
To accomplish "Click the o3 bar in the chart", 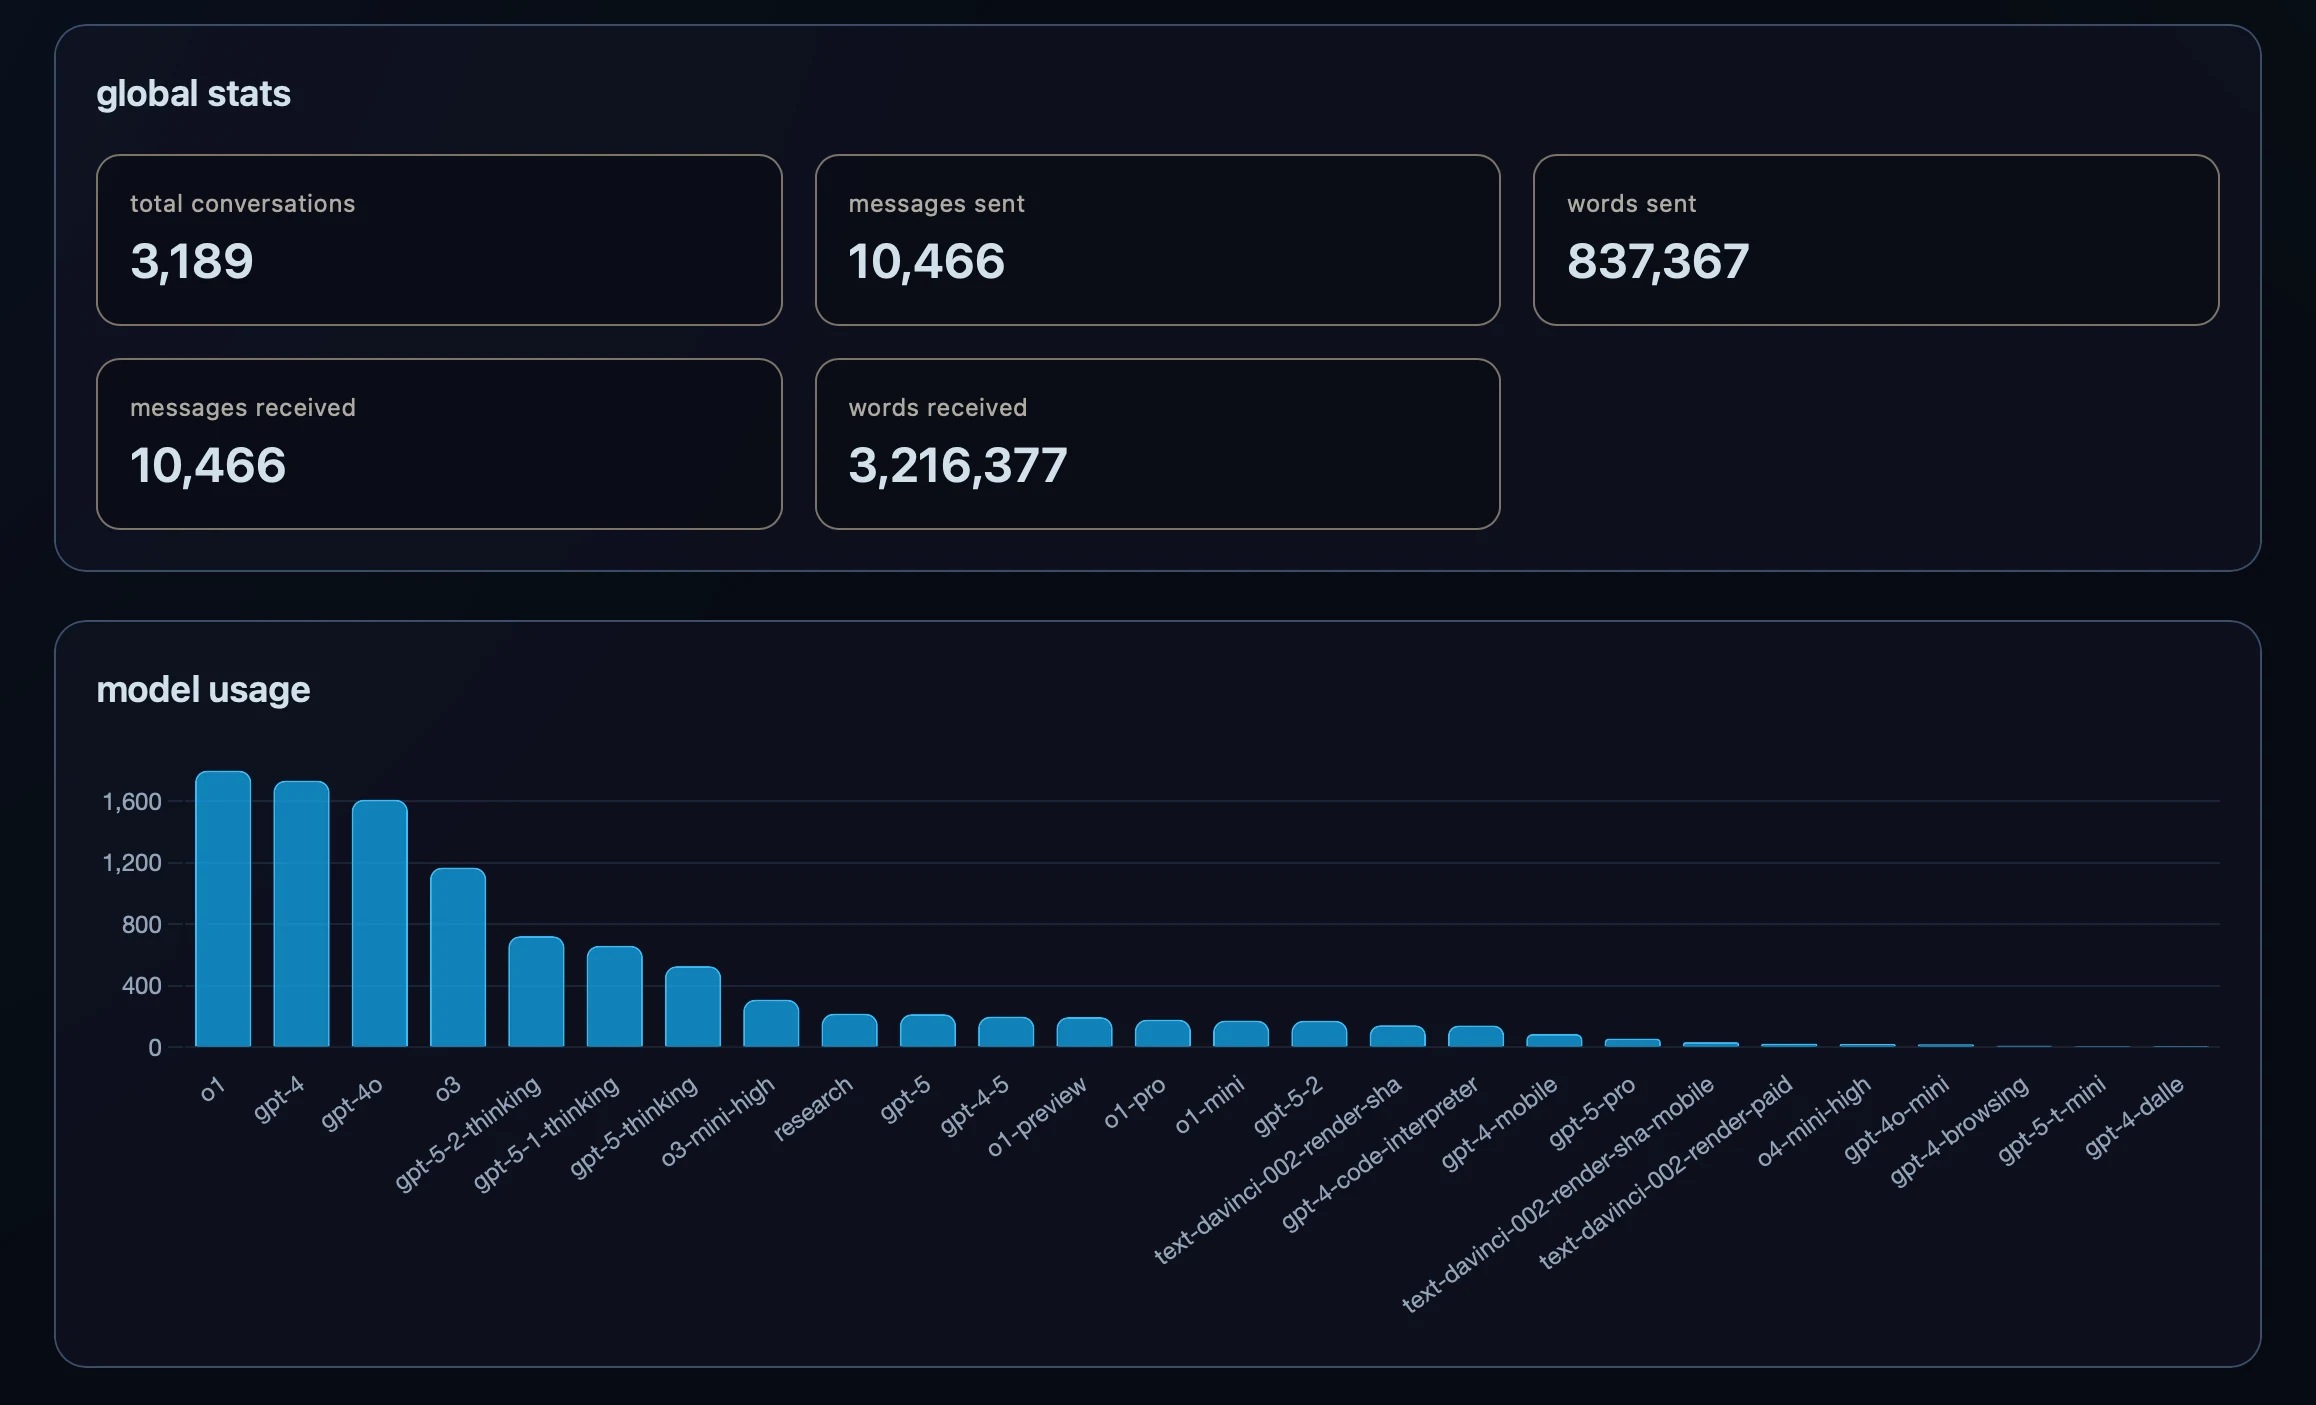I will pyautogui.click(x=458, y=957).
